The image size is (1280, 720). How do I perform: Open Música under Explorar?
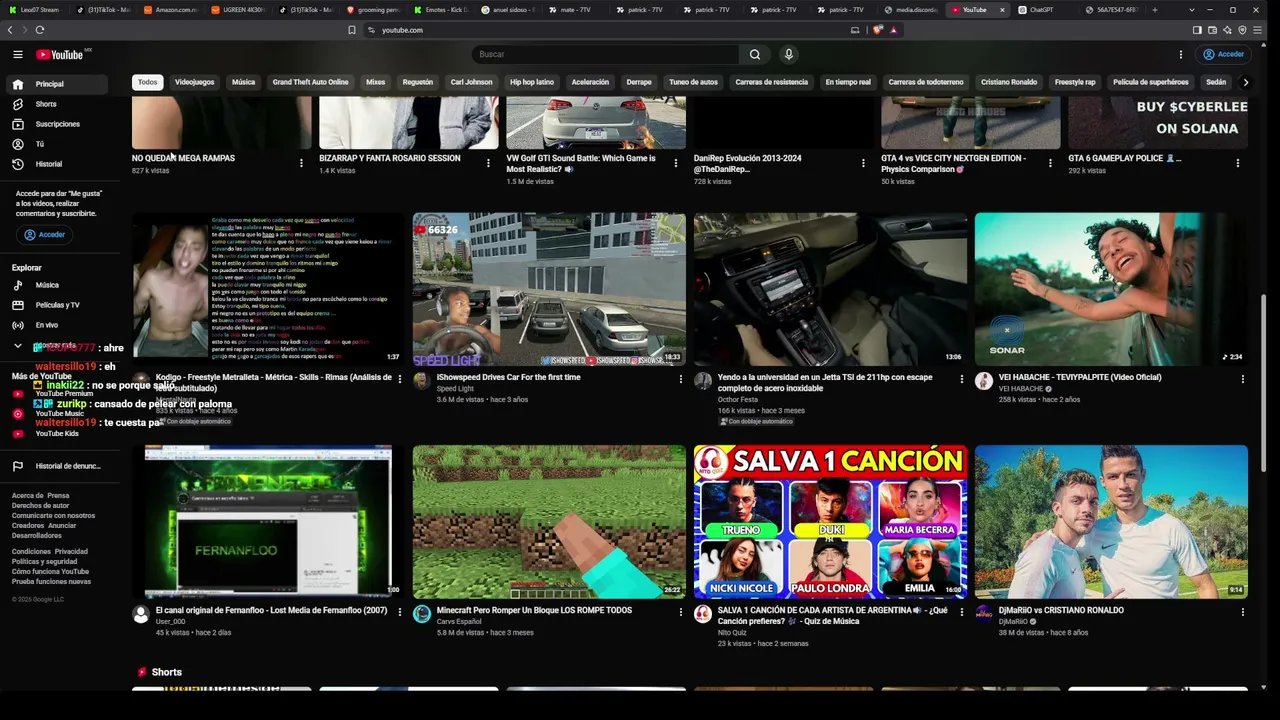56,285
